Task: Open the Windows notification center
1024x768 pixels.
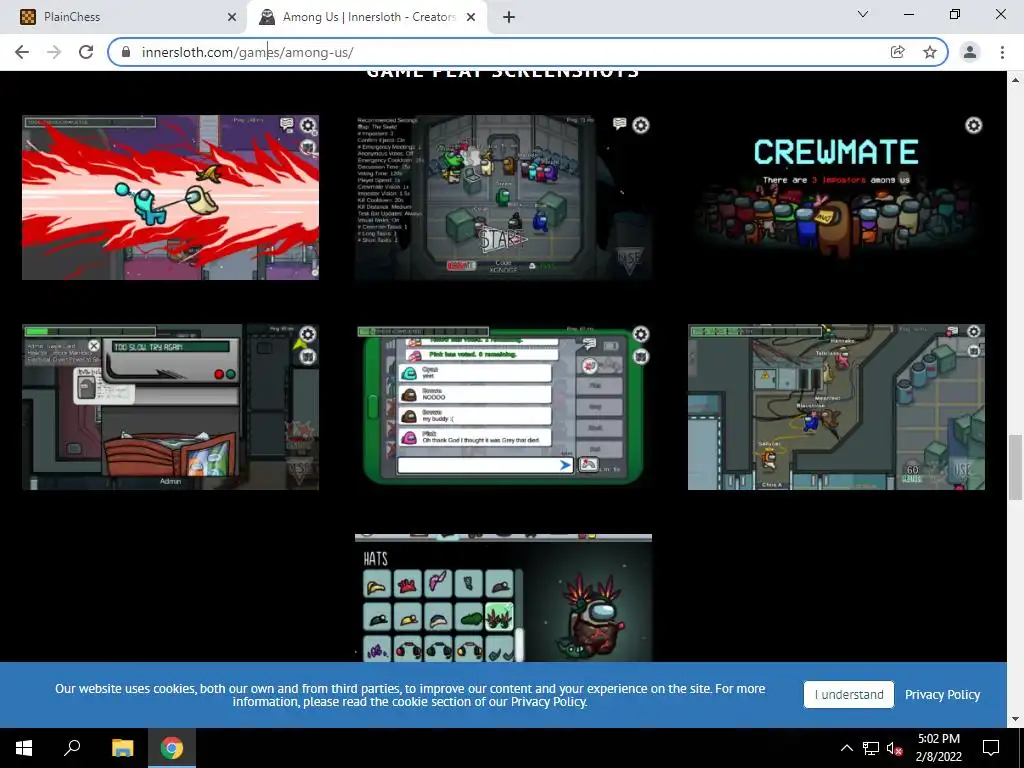Action: 991,748
